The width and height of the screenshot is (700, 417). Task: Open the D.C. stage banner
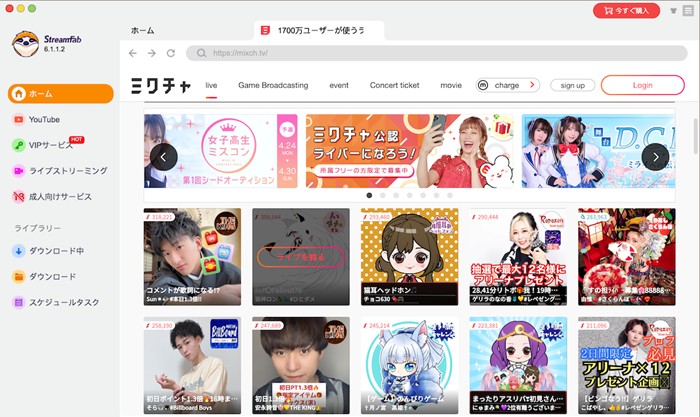[x=598, y=151]
